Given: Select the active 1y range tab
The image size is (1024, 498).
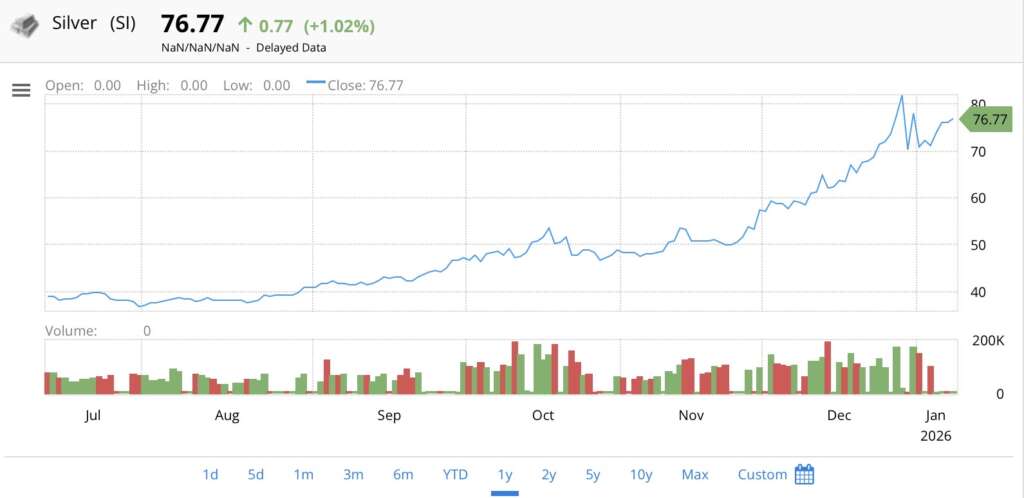Looking at the screenshot, I should coord(505,474).
